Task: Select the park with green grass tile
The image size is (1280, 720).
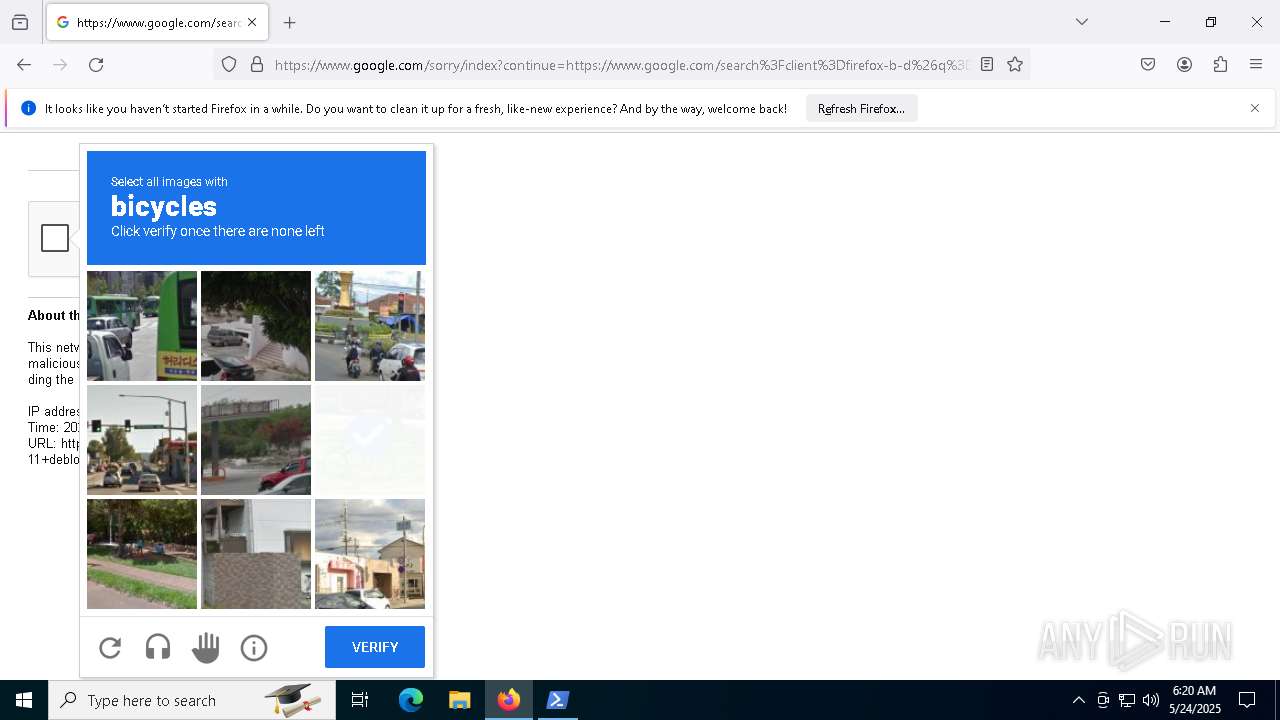Action: coord(142,554)
